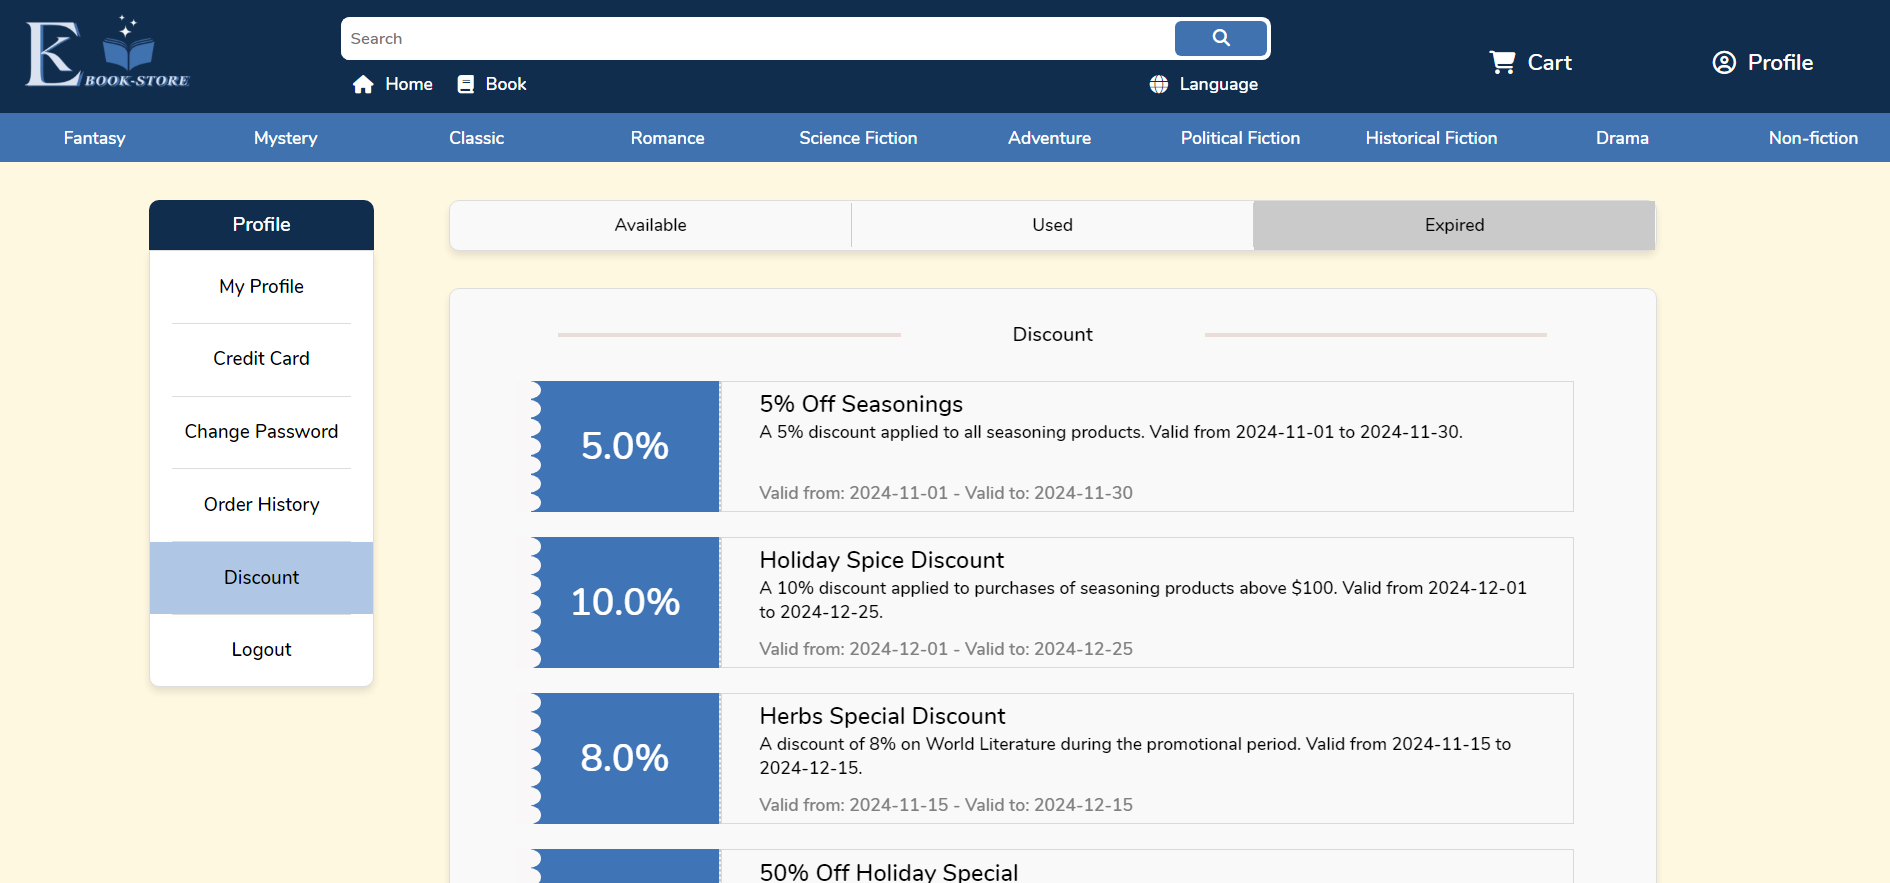The width and height of the screenshot is (1890, 883).
Task: Click the globe Language icon
Action: point(1159,85)
